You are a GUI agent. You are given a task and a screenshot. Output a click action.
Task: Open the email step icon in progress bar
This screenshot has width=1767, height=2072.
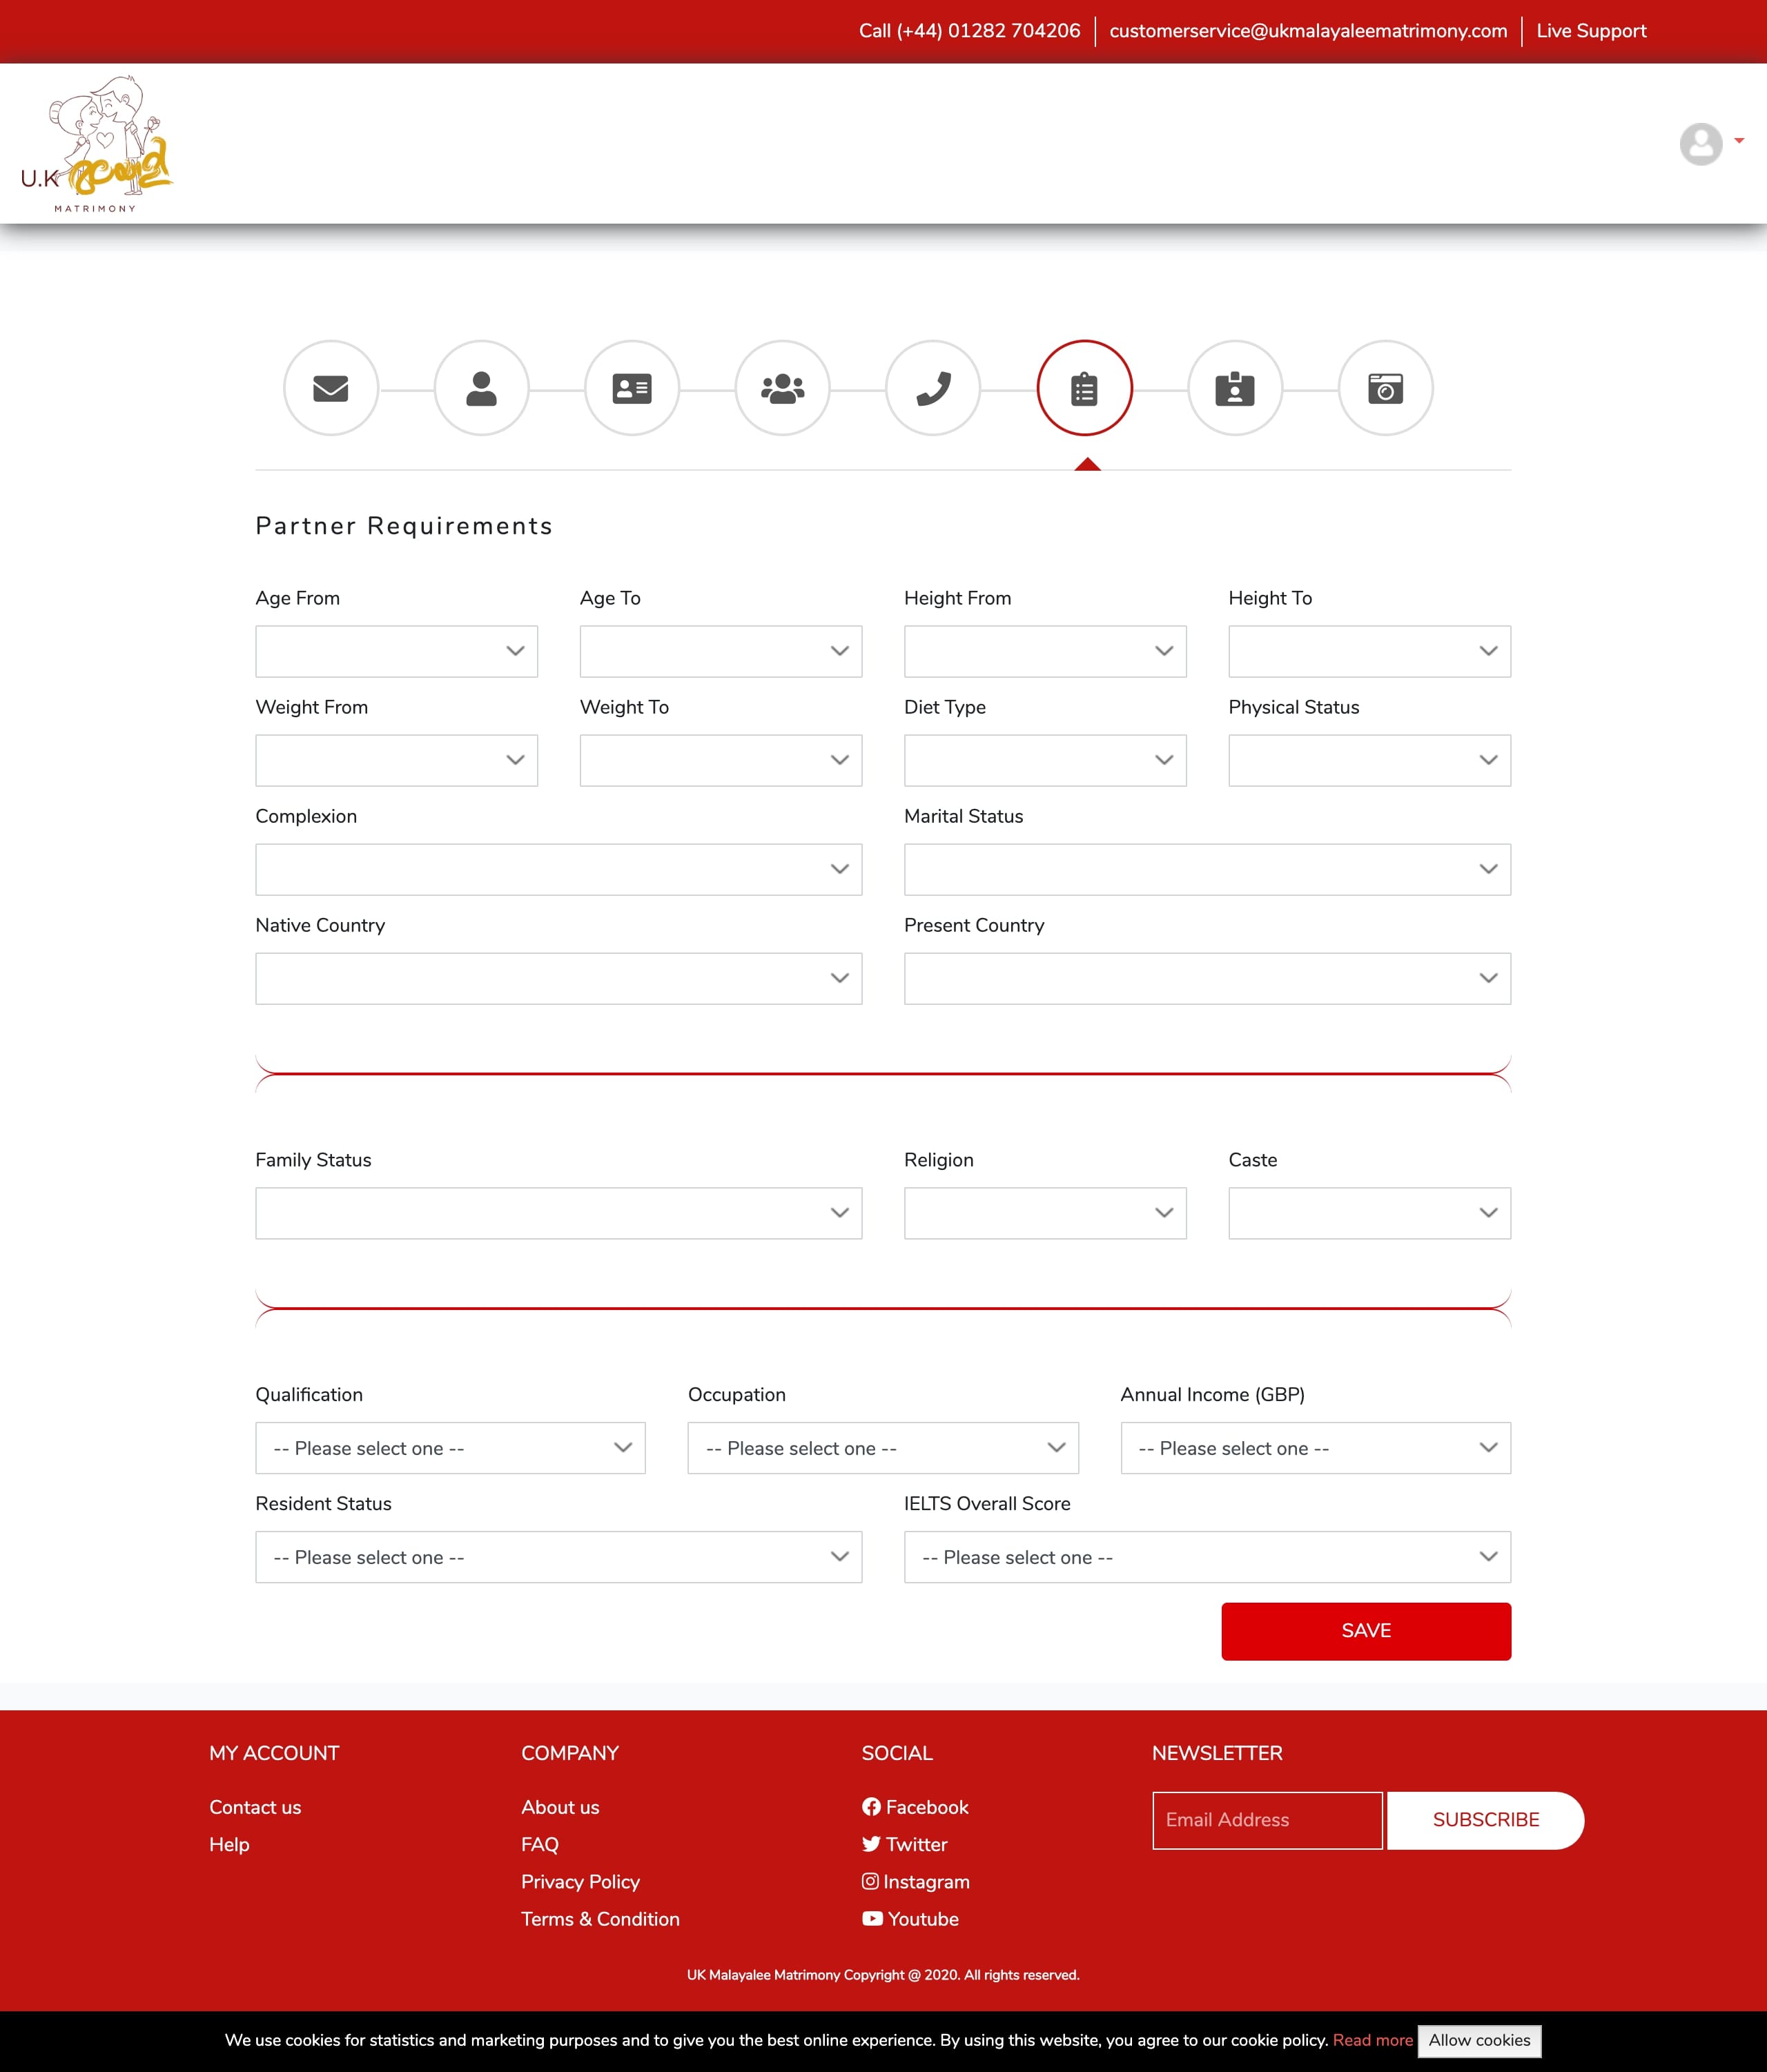pos(331,388)
